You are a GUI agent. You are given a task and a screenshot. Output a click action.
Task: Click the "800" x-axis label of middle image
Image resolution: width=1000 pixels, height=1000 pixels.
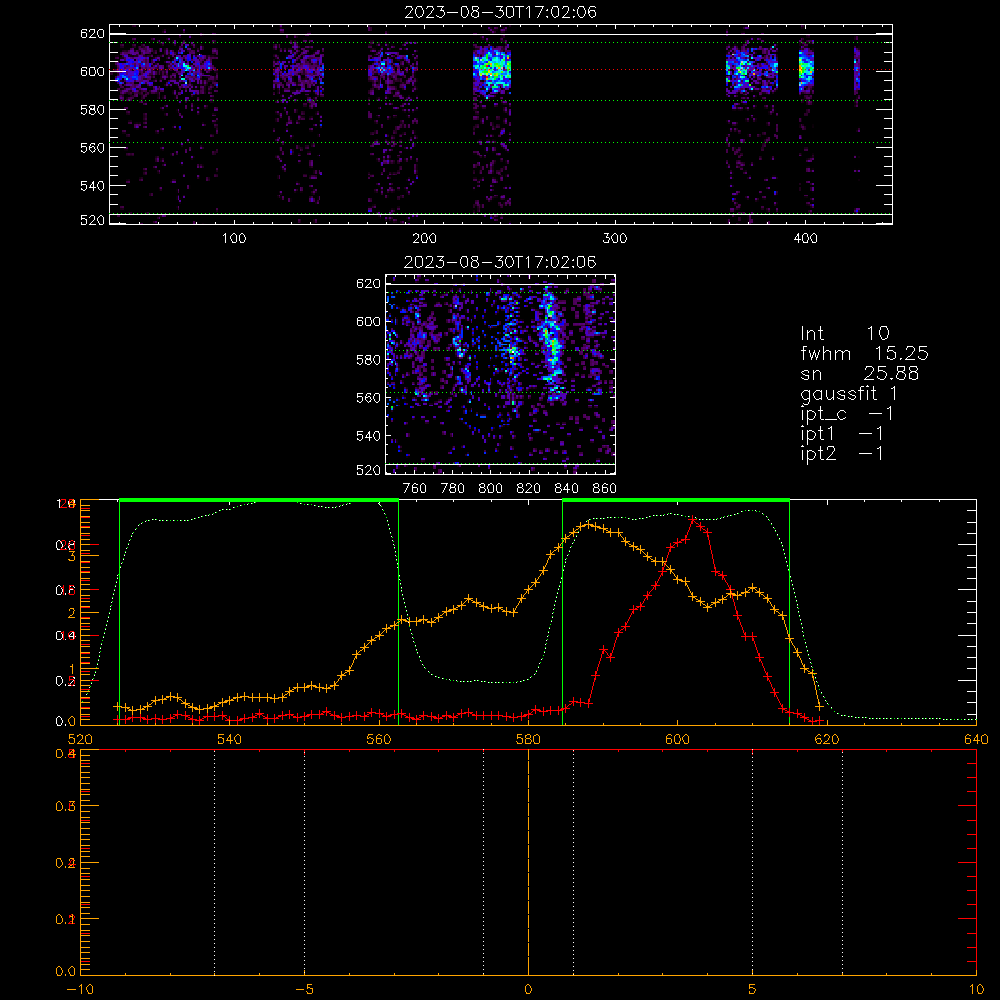[x=490, y=488]
